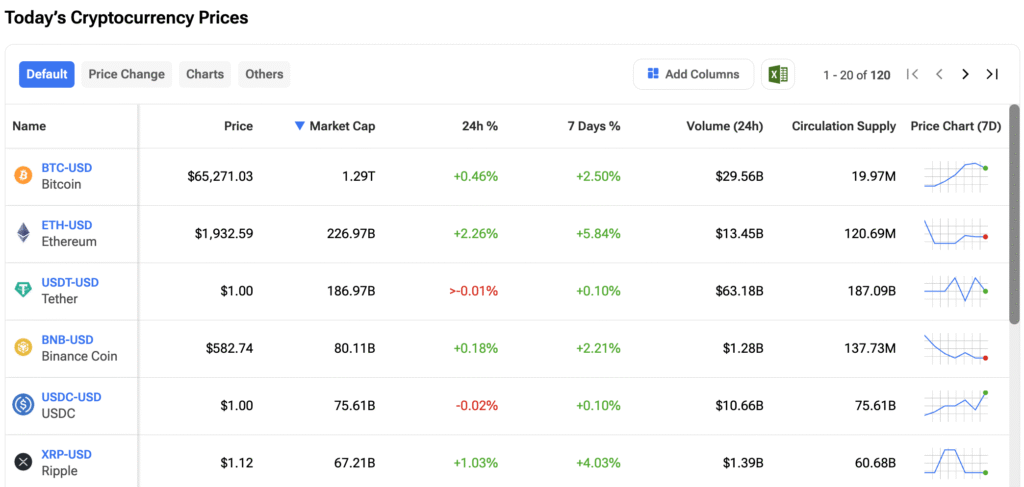Click the Binance Coin logo icon
This screenshot has width=1024, height=487.
point(24,347)
